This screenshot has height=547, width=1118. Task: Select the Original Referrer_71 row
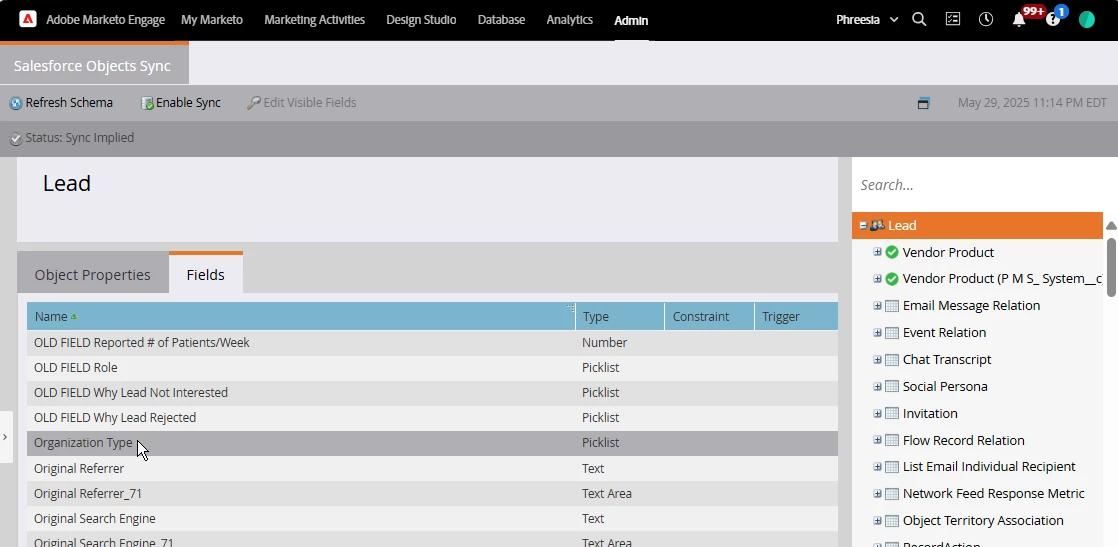(432, 494)
